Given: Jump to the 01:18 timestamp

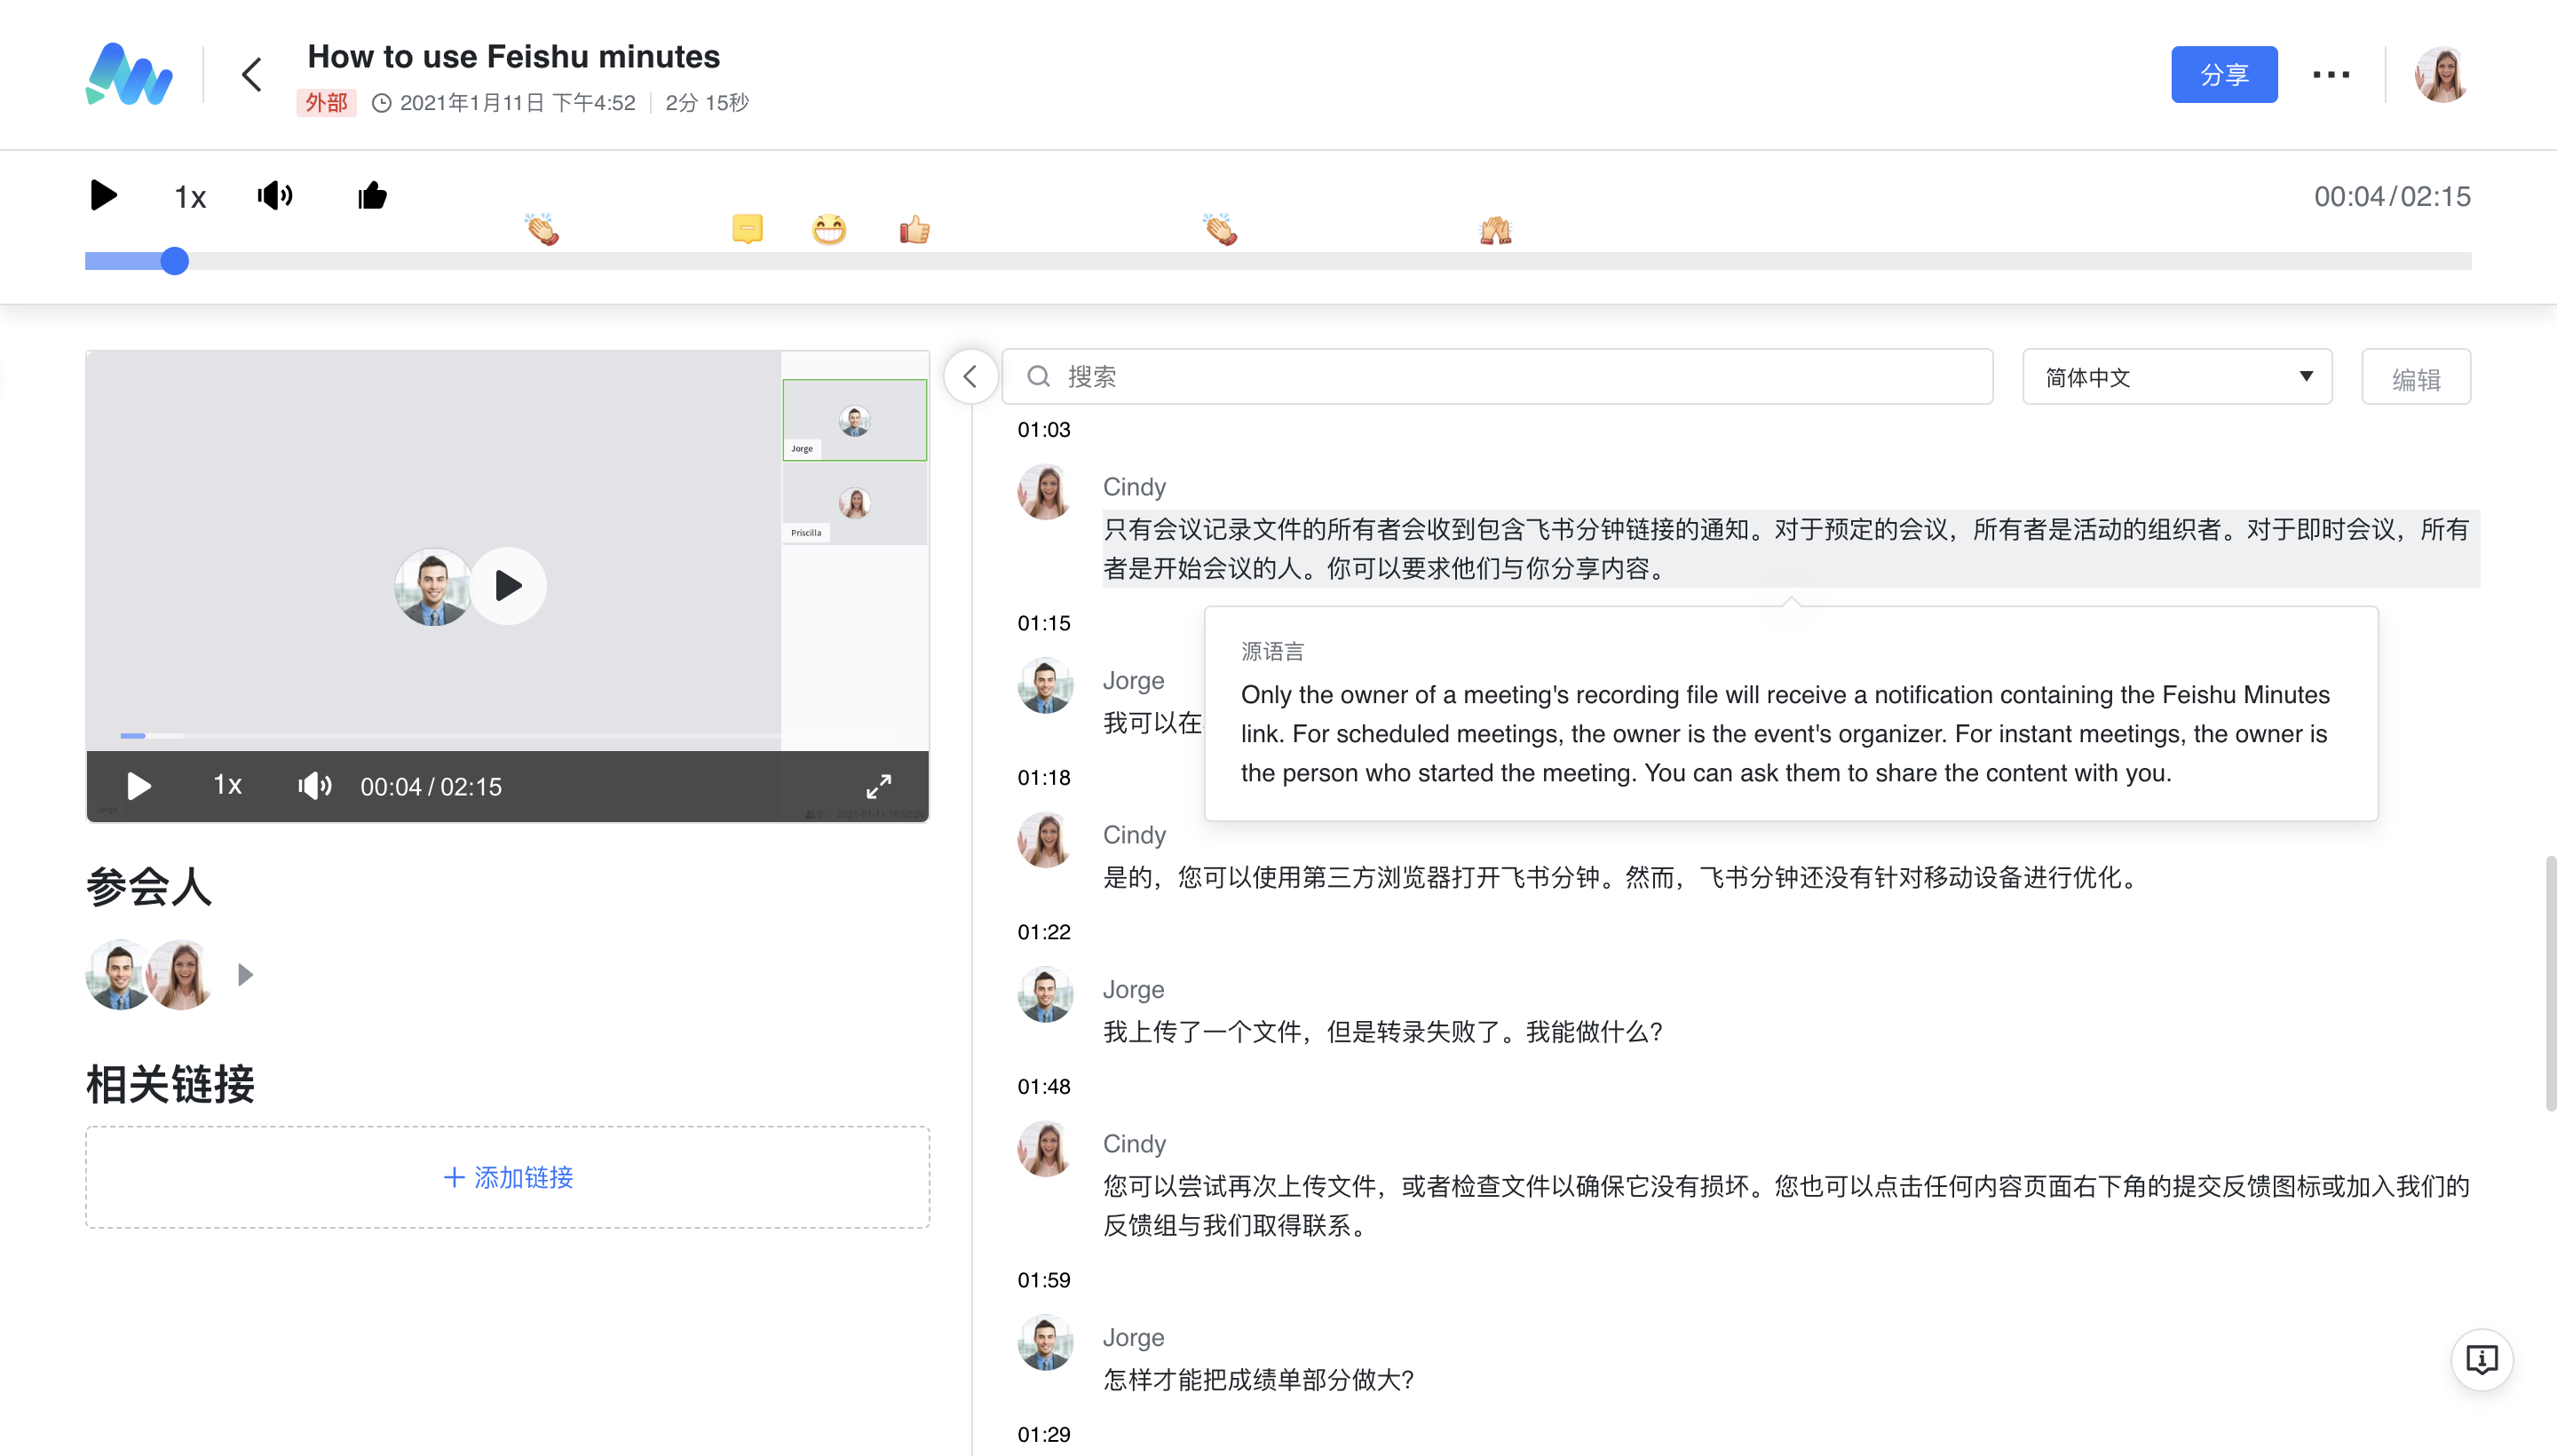Looking at the screenshot, I should coord(1044,778).
